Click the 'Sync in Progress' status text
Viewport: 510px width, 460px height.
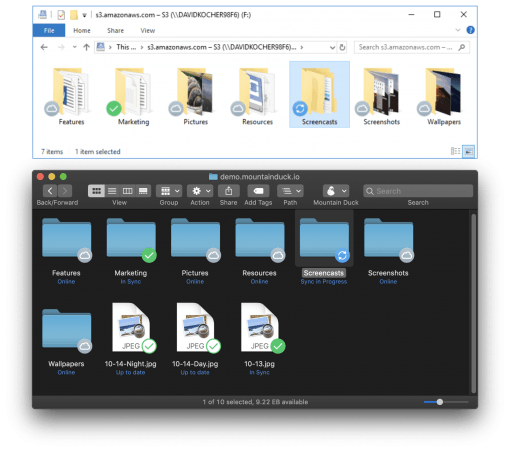click(324, 282)
